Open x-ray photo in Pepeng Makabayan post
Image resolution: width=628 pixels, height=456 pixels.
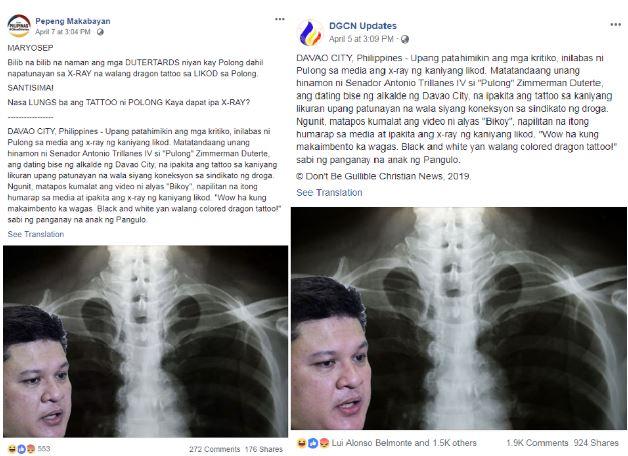[145, 341]
